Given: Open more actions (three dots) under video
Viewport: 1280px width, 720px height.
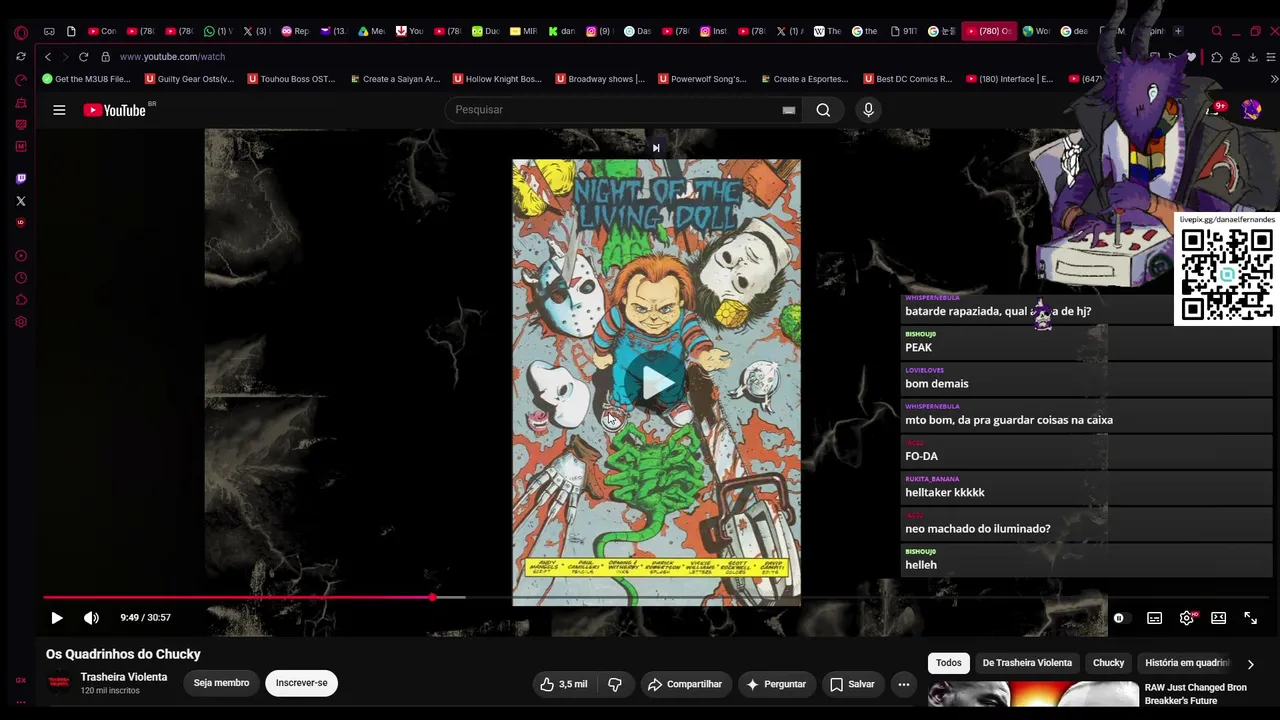Looking at the screenshot, I should (903, 684).
